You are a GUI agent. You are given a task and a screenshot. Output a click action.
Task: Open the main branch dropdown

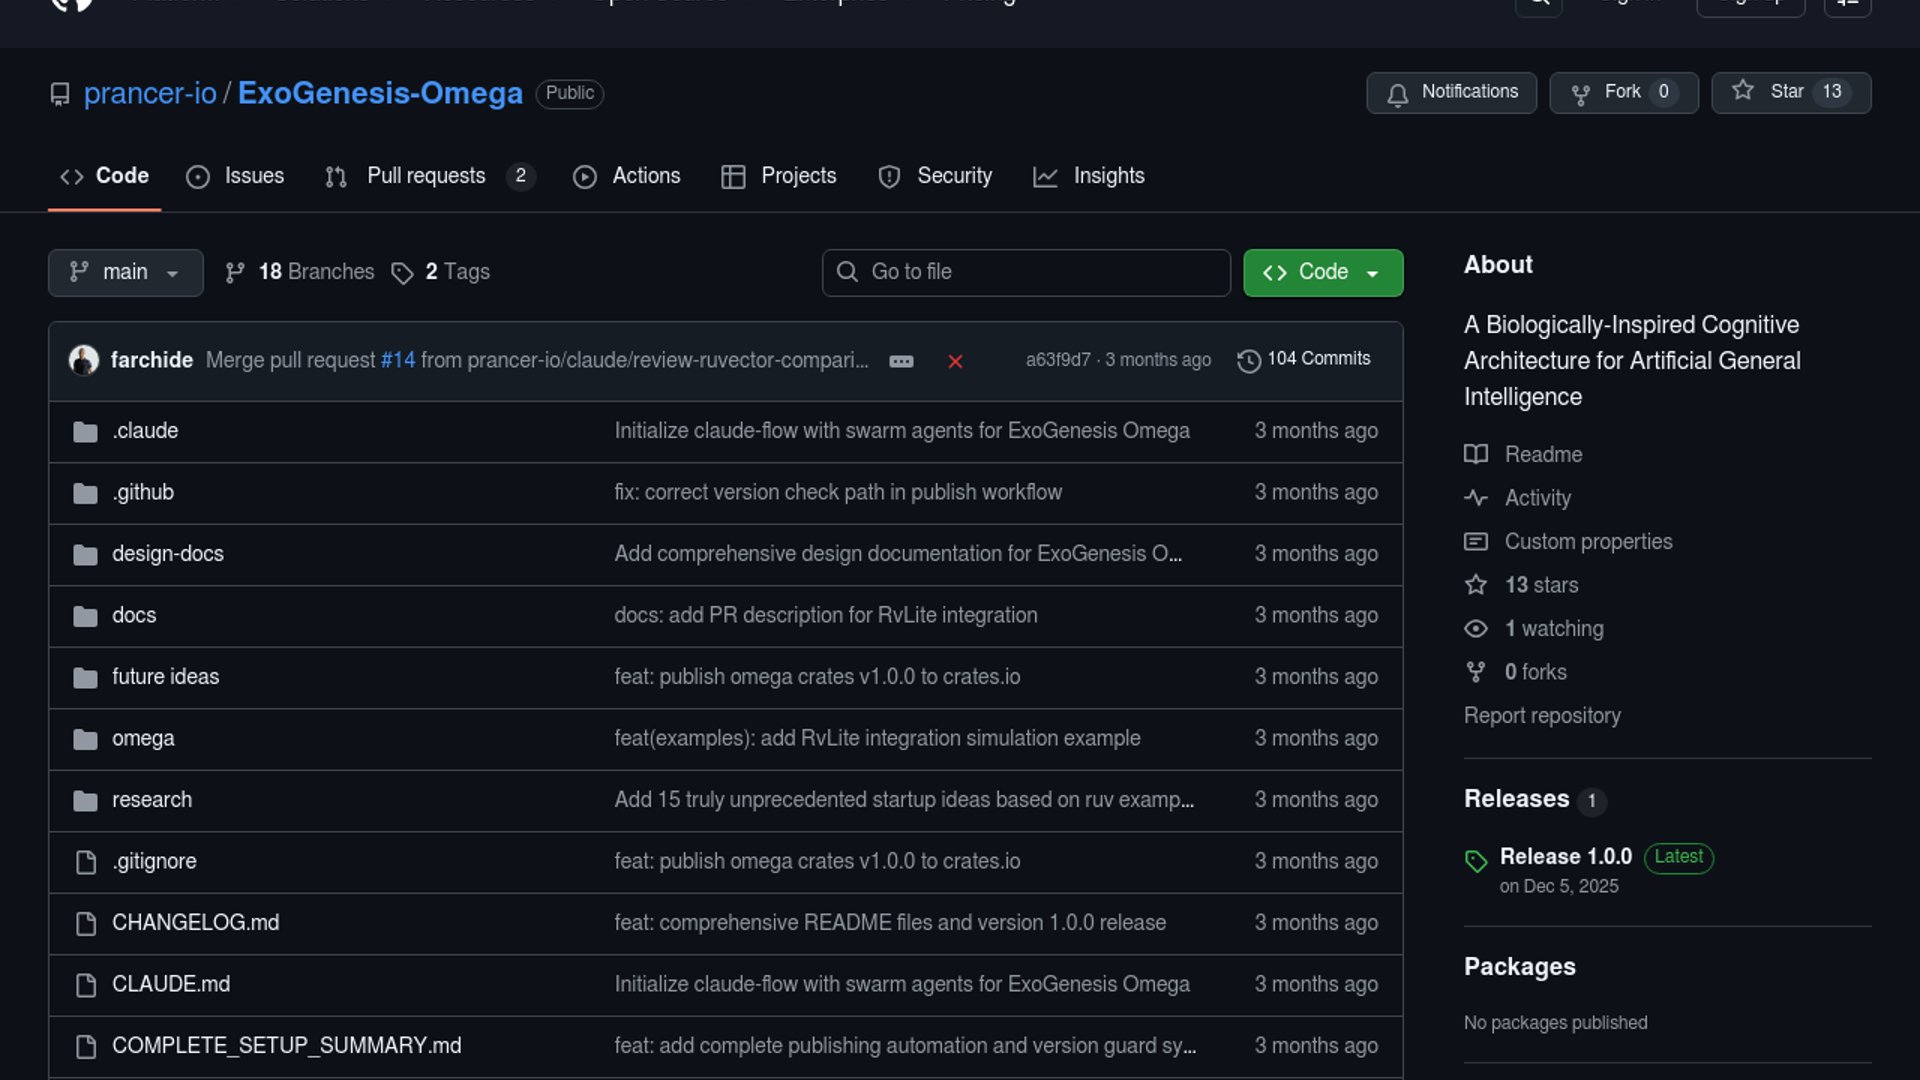(125, 272)
